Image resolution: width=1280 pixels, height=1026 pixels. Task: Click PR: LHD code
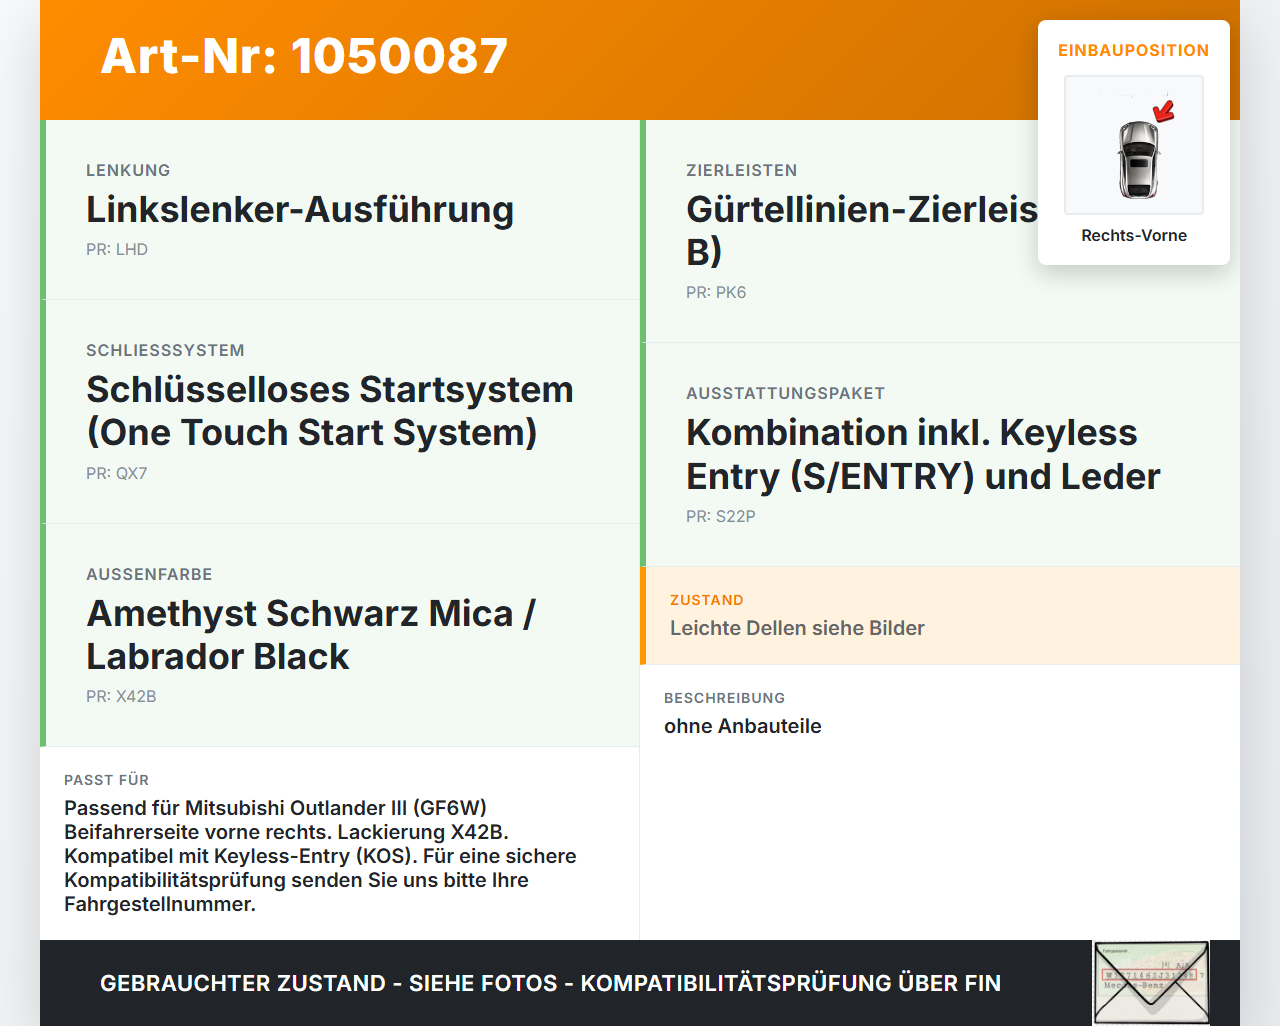pos(117,249)
